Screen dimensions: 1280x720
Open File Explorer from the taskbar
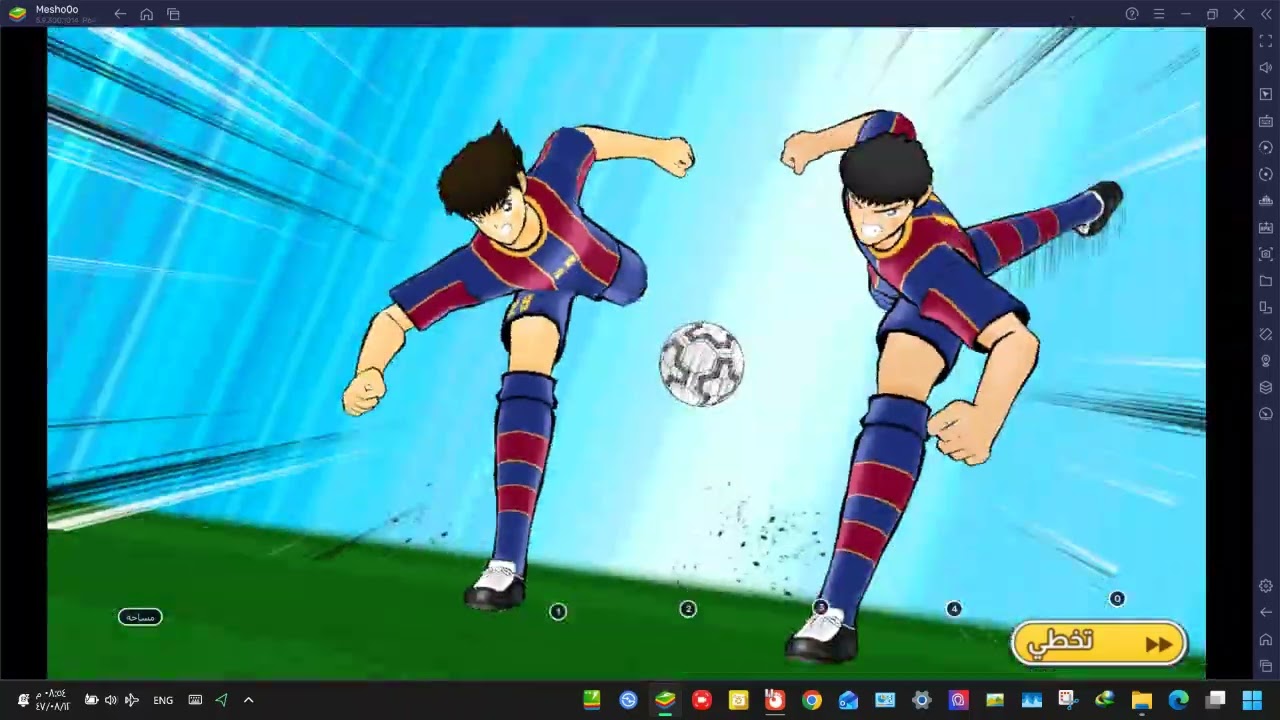(x=1142, y=700)
